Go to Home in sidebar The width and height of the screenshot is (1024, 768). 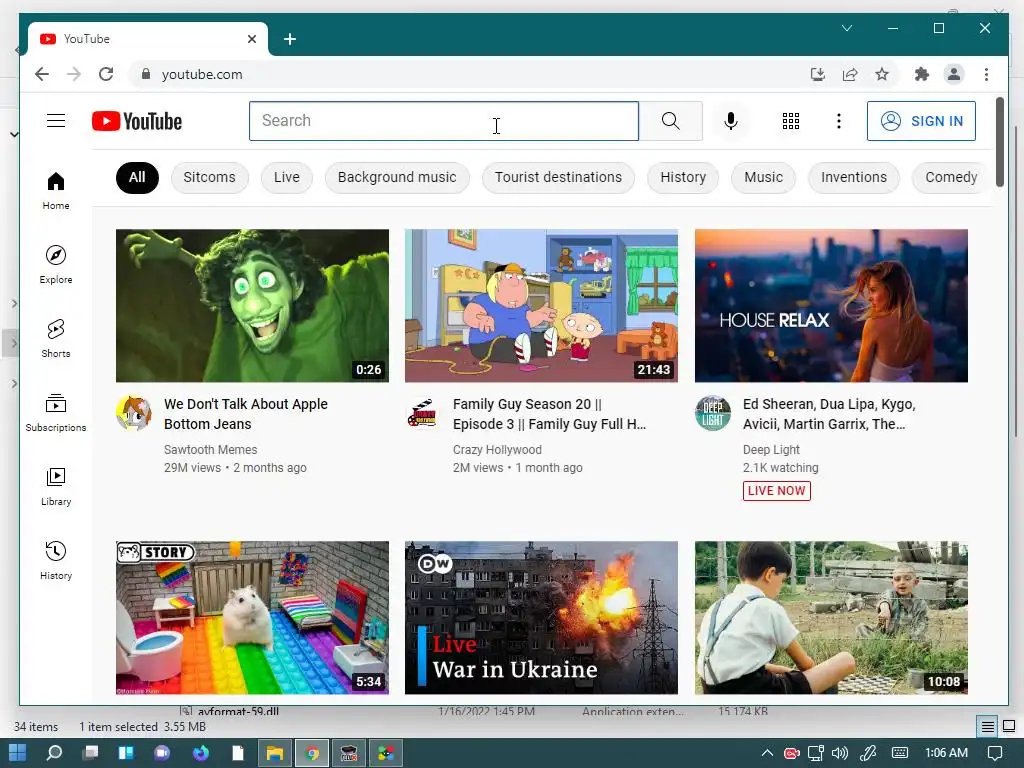pyautogui.click(x=56, y=191)
